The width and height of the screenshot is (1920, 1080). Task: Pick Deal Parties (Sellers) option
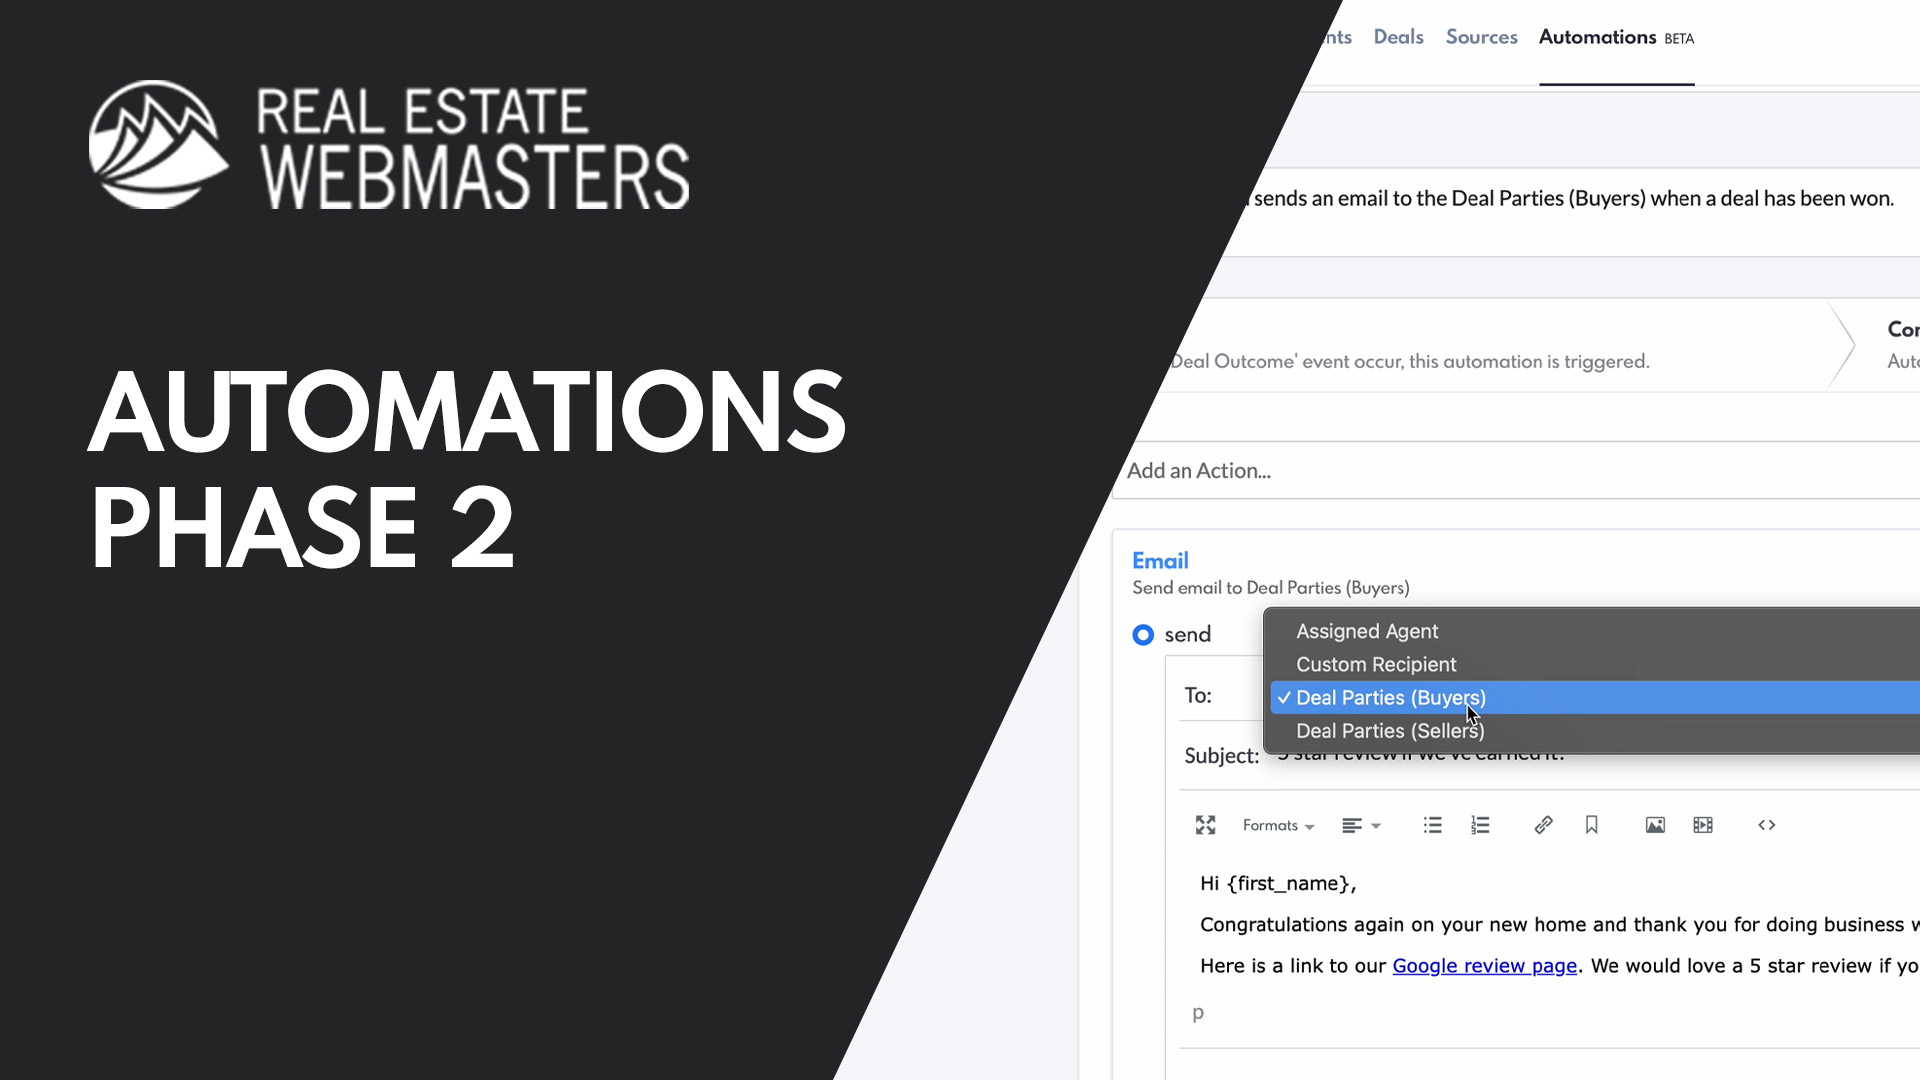point(1390,731)
